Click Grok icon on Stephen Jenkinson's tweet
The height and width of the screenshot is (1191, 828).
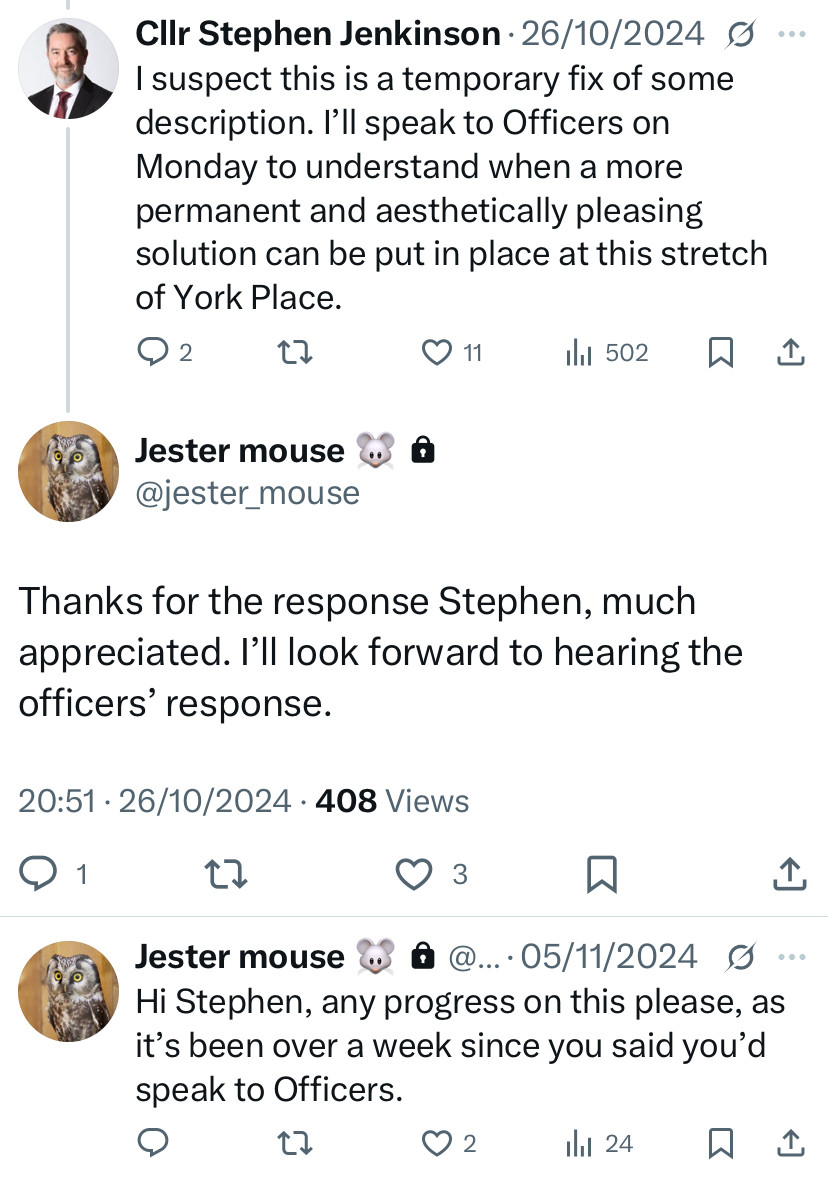[741, 34]
